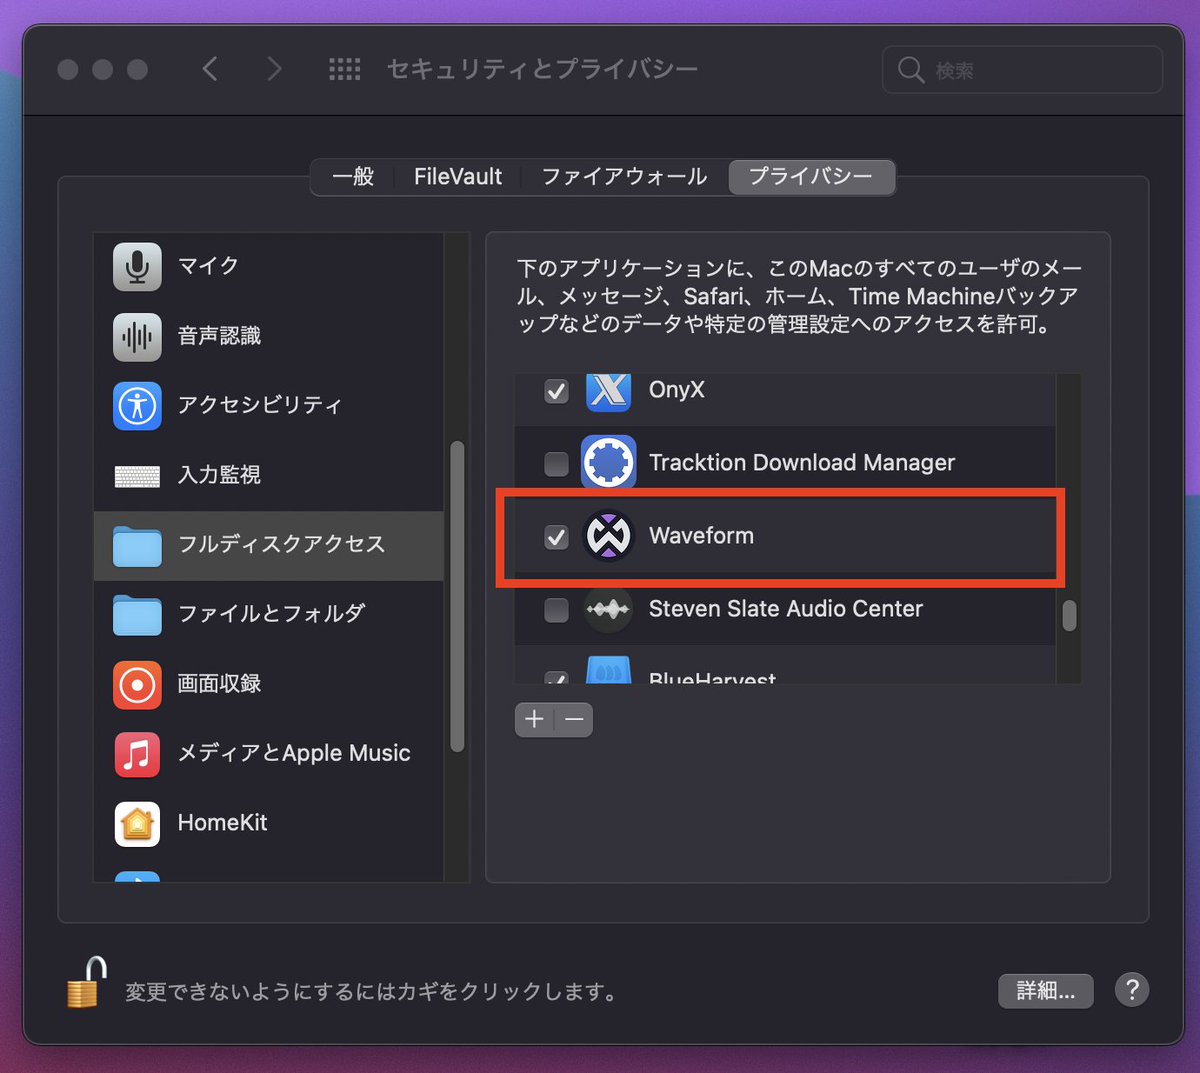1200x1073 pixels.
Task: Click the BlueHarvest app icon
Action: coord(608,670)
